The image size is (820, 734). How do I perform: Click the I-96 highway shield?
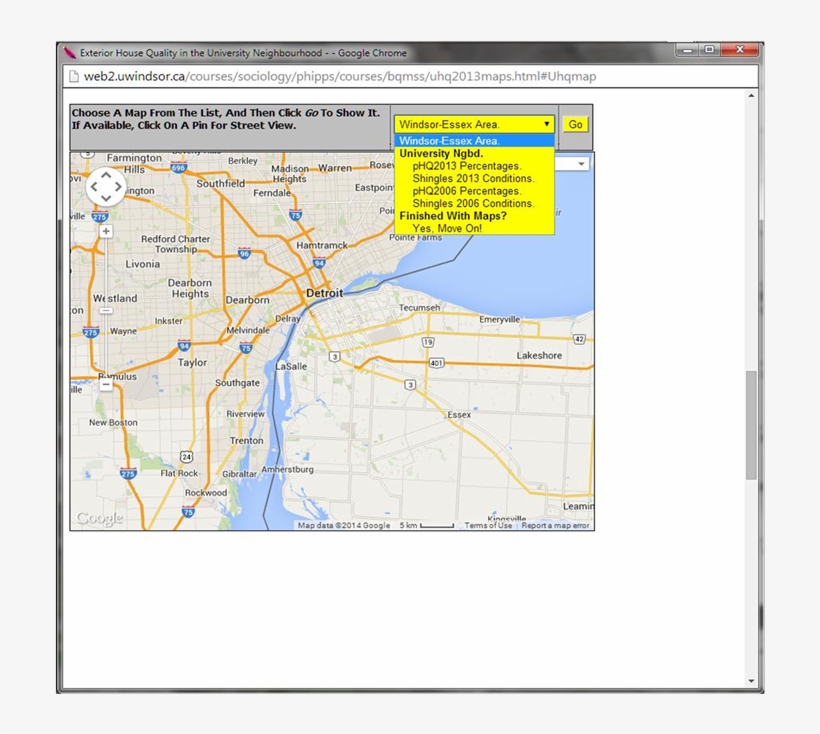pyautogui.click(x=244, y=253)
